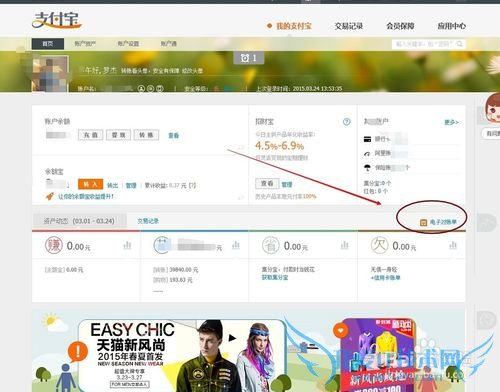Viewport: 500px width, 392px height.
Task: Open the alarm clock reminder badge
Action: pos(249,58)
